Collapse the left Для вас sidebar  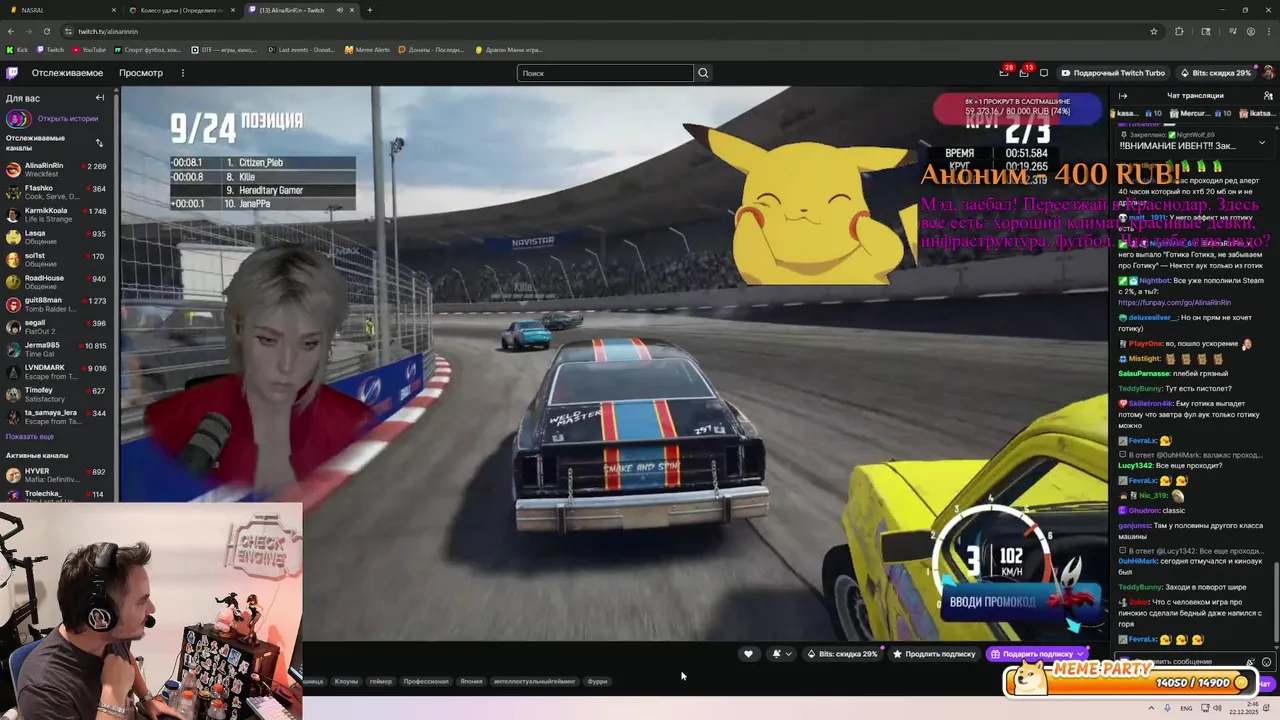(x=100, y=98)
